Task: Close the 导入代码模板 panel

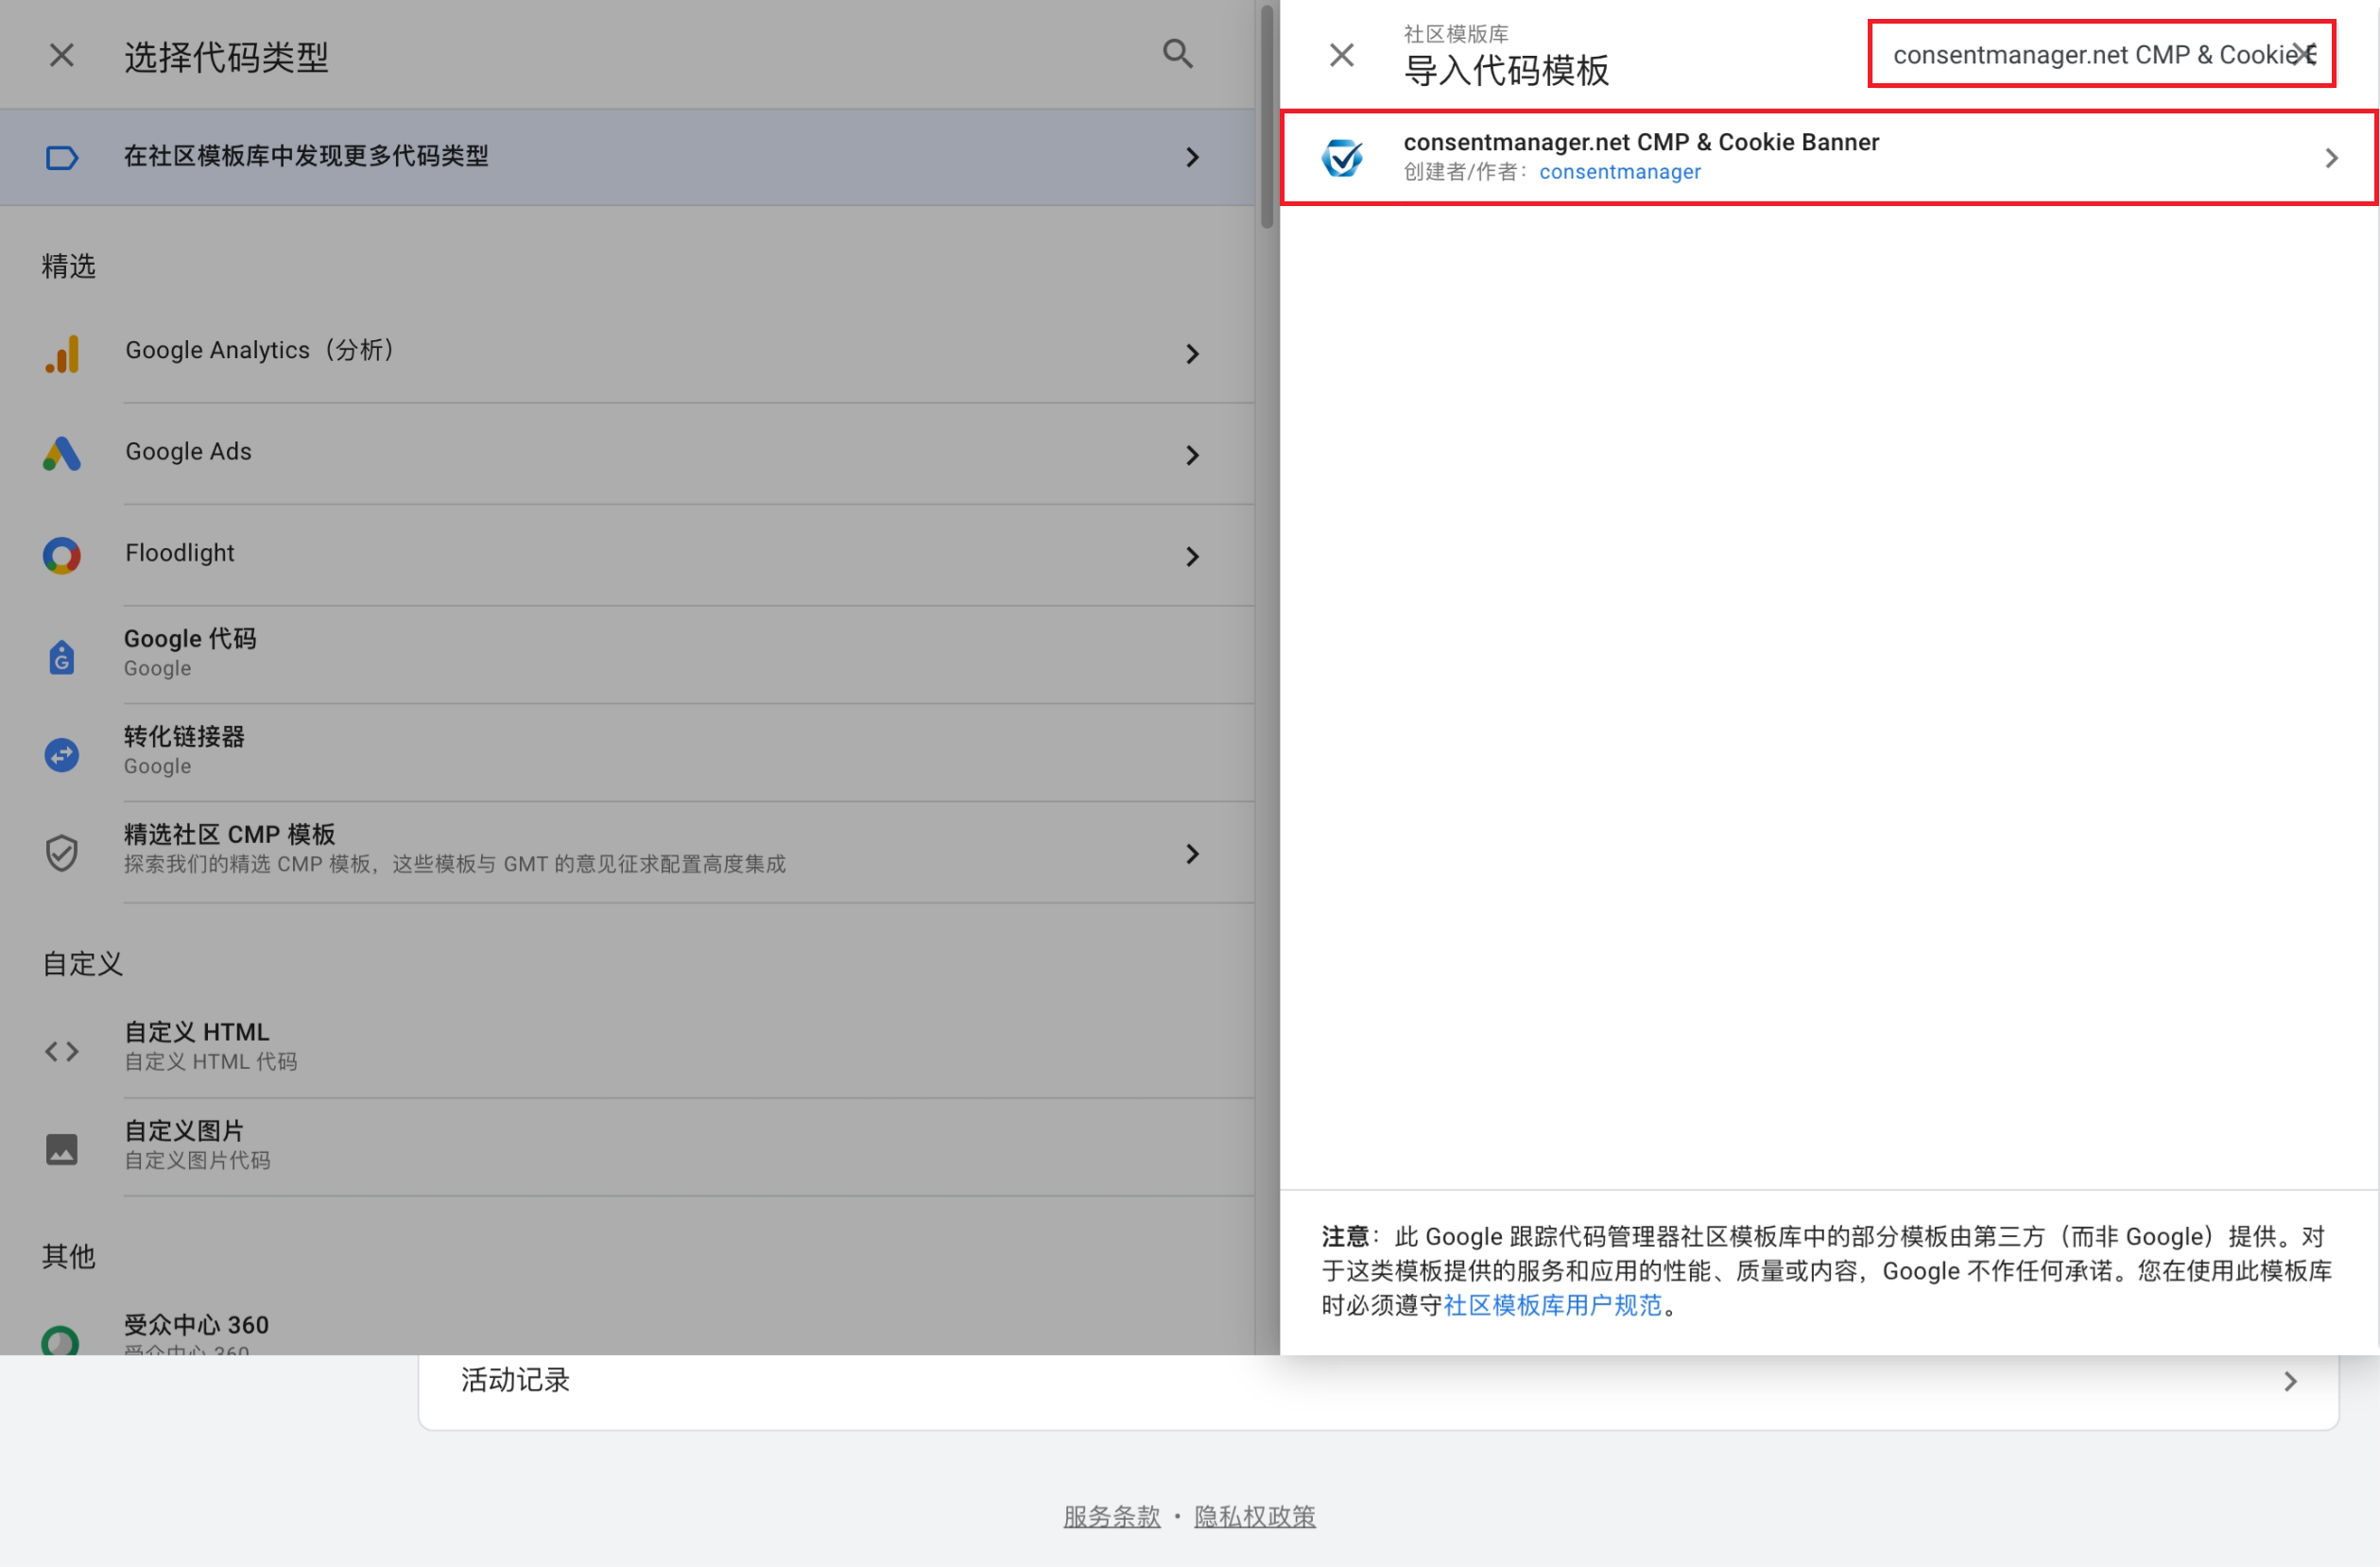Action: tap(1341, 55)
